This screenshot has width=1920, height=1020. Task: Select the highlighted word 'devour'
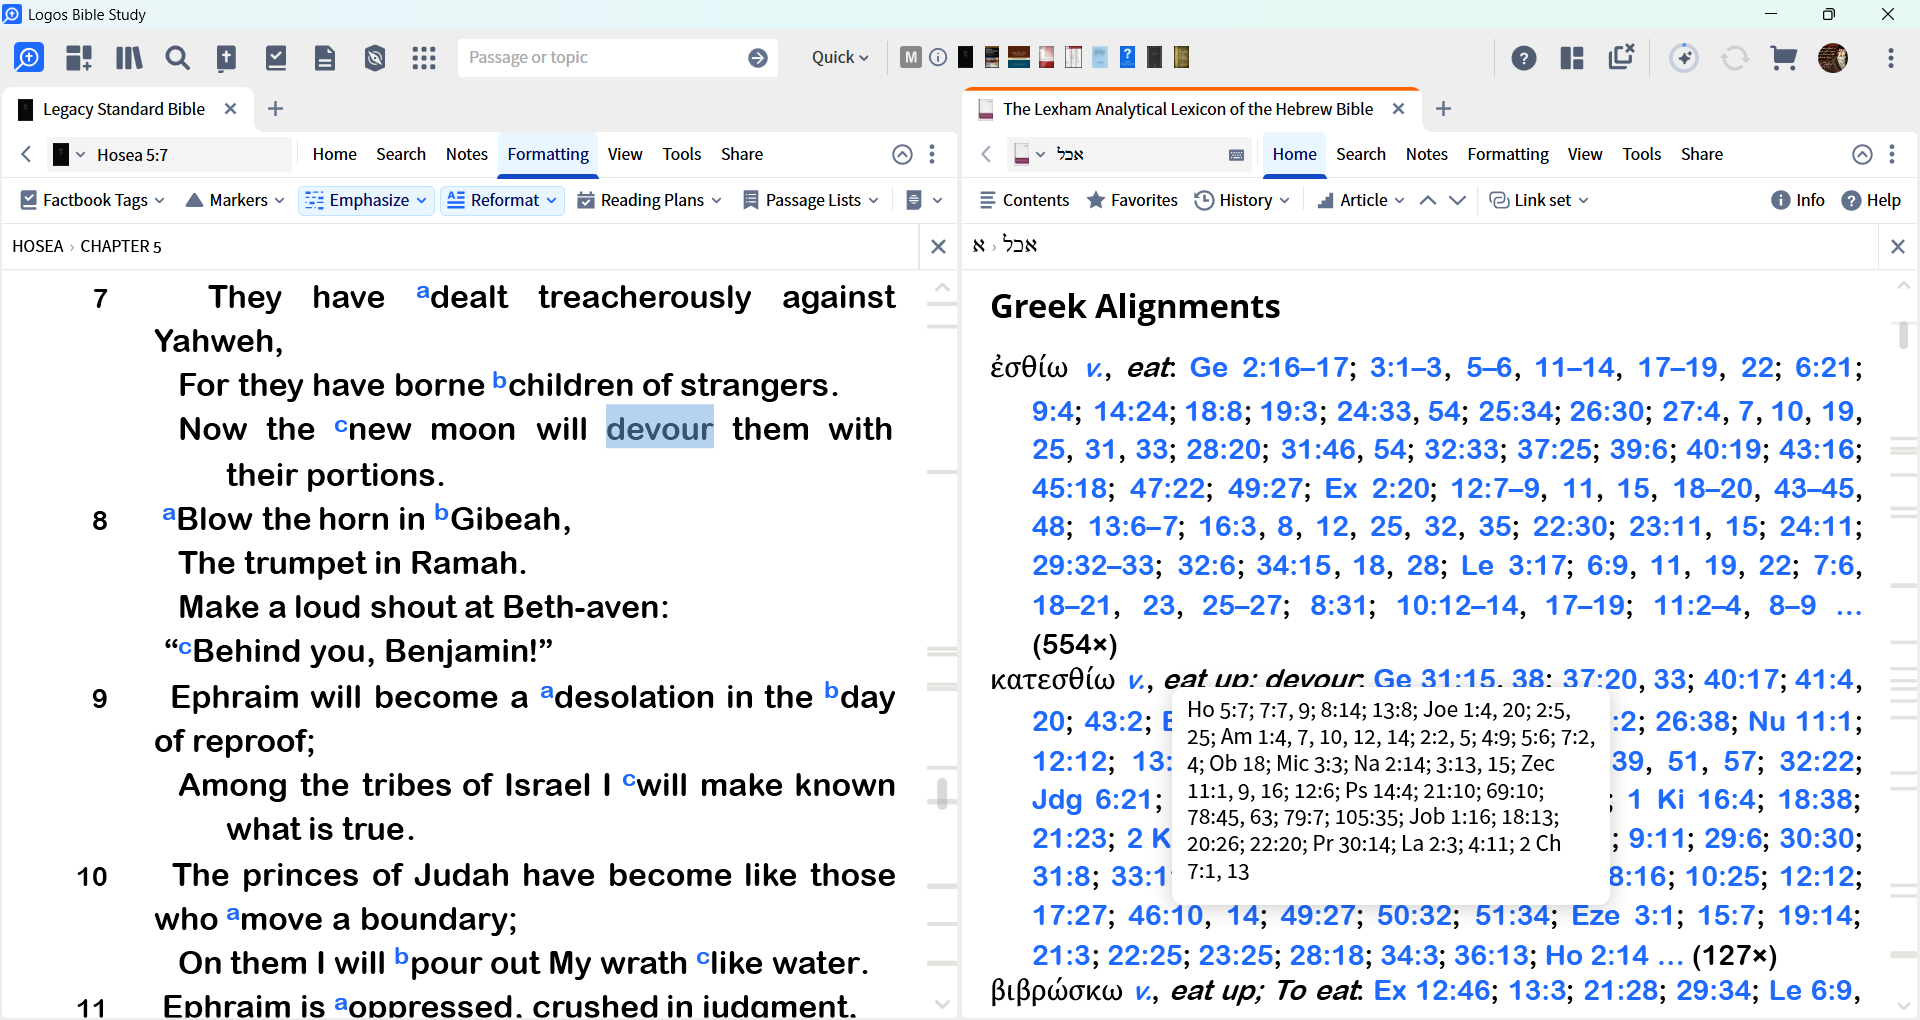(660, 428)
